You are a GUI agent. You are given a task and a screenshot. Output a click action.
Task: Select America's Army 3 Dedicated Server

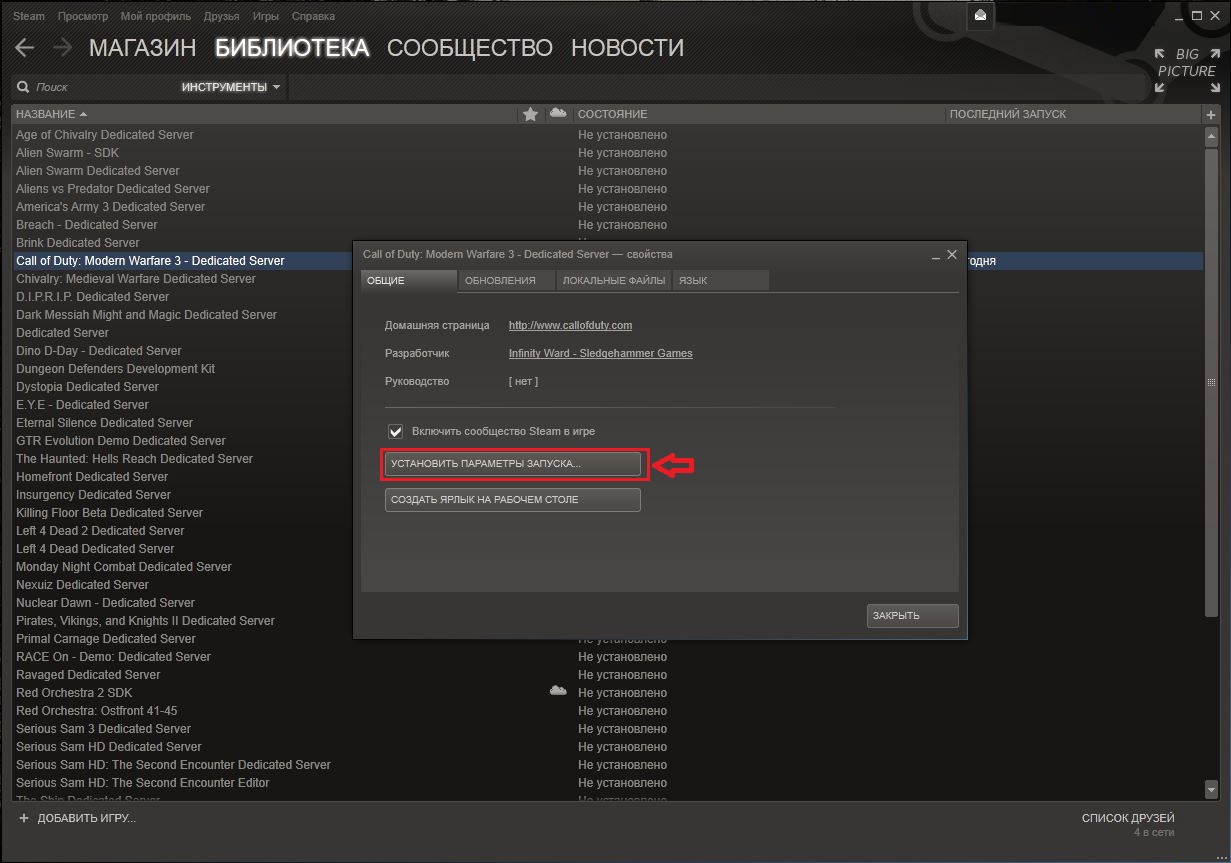(x=110, y=206)
